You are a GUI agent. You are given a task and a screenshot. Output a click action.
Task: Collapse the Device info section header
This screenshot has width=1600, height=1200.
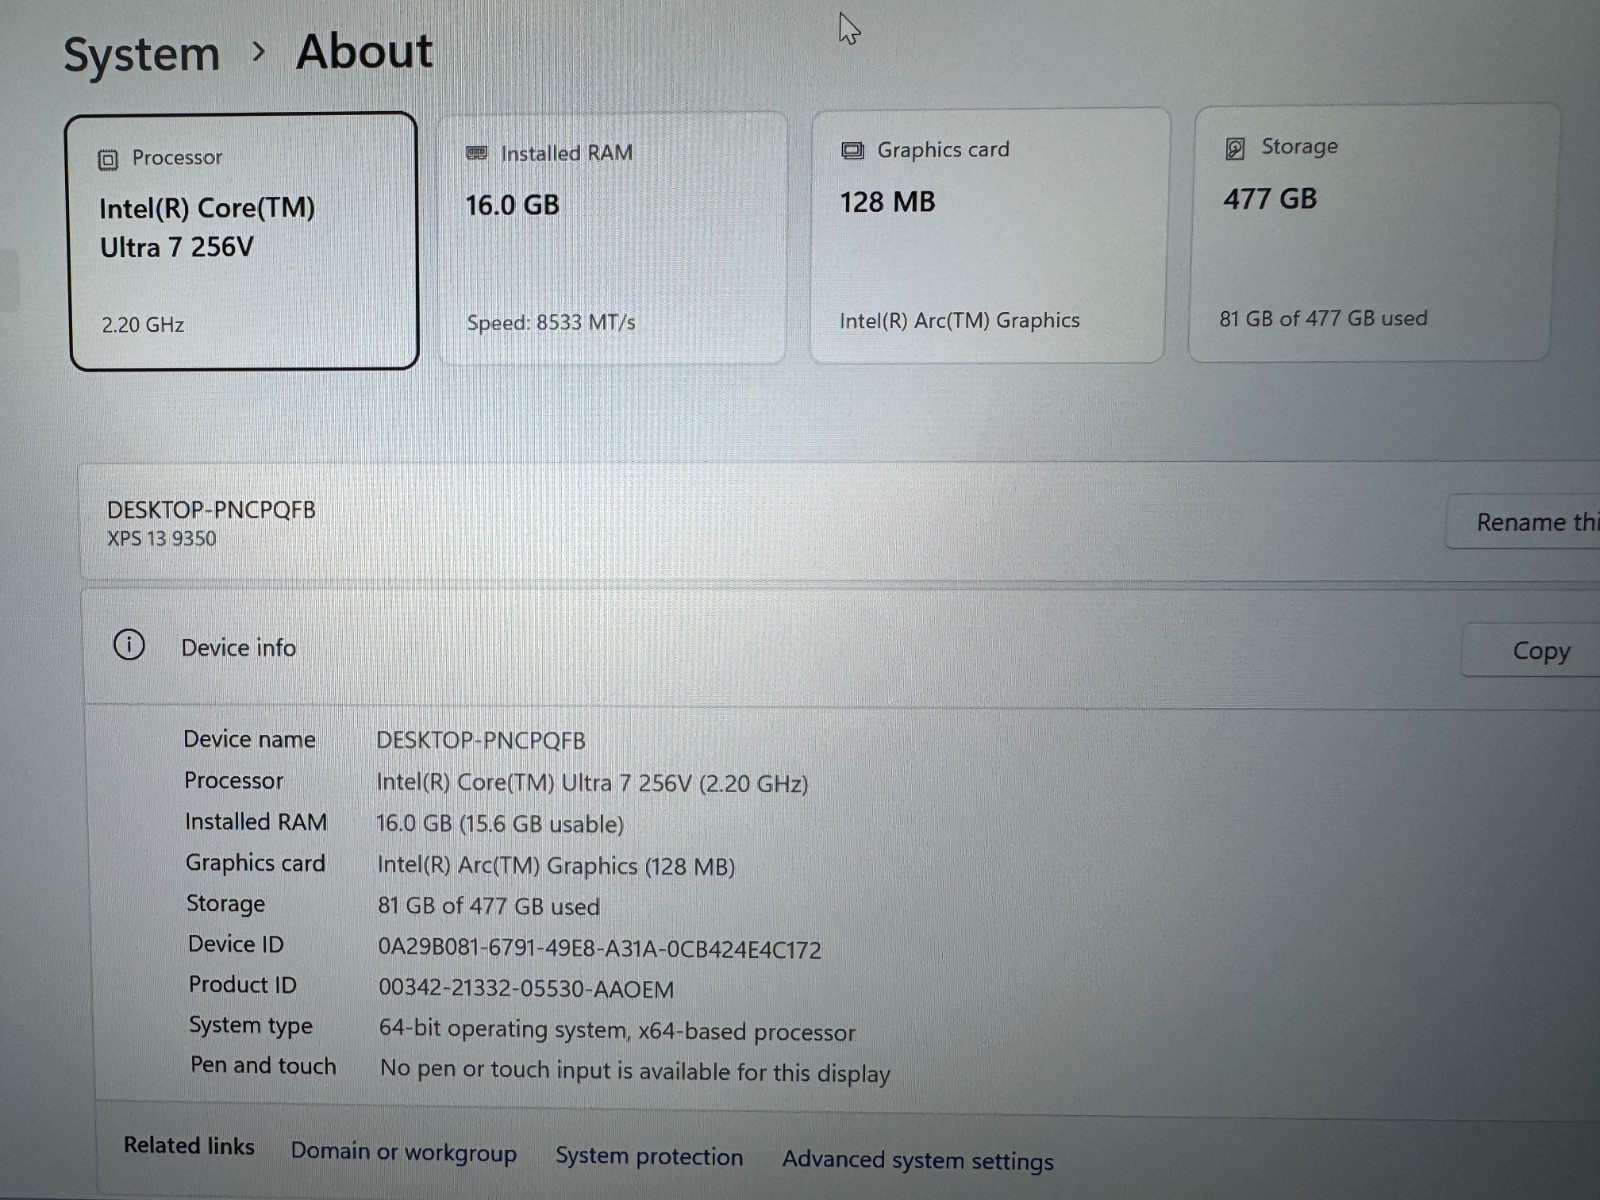click(x=840, y=648)
